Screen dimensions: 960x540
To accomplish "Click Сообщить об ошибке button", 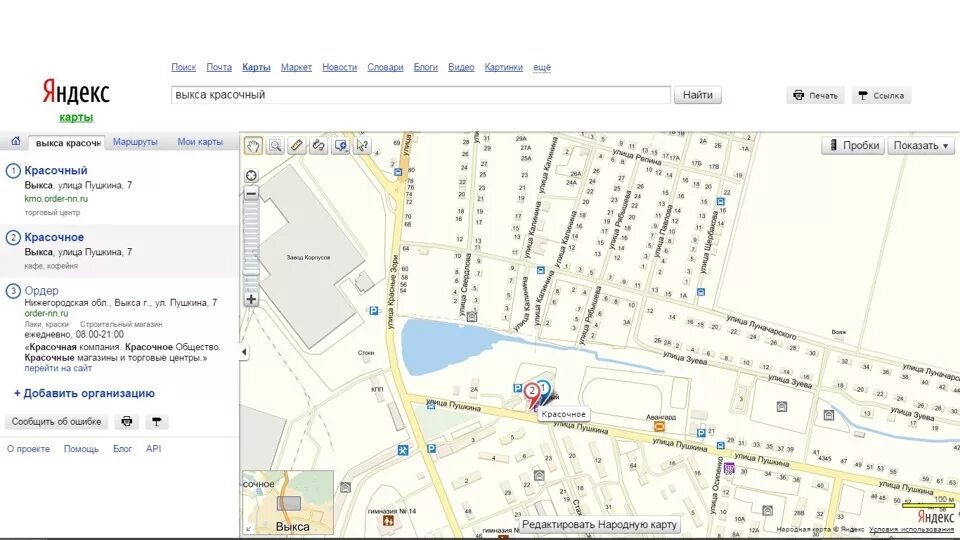I will pos(56,422).
